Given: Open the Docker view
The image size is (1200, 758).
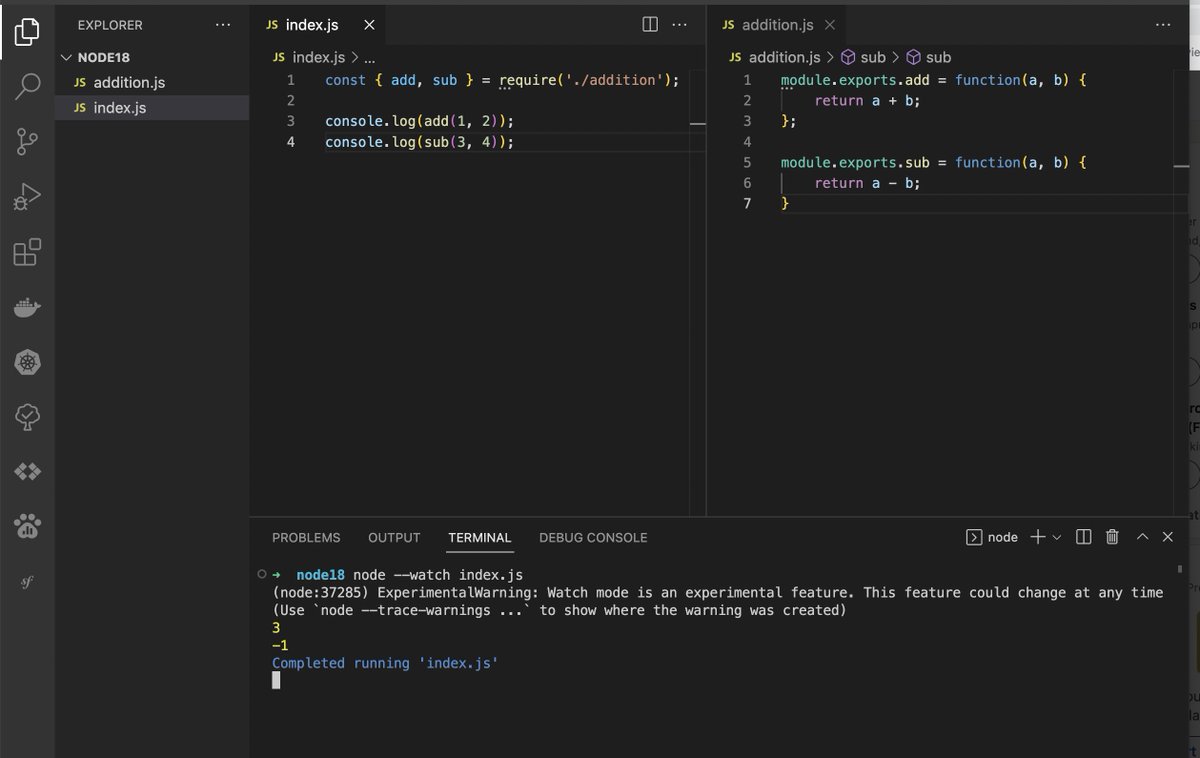Looking at the screenshot, I should pyautogui.click(x=27, y=307).
